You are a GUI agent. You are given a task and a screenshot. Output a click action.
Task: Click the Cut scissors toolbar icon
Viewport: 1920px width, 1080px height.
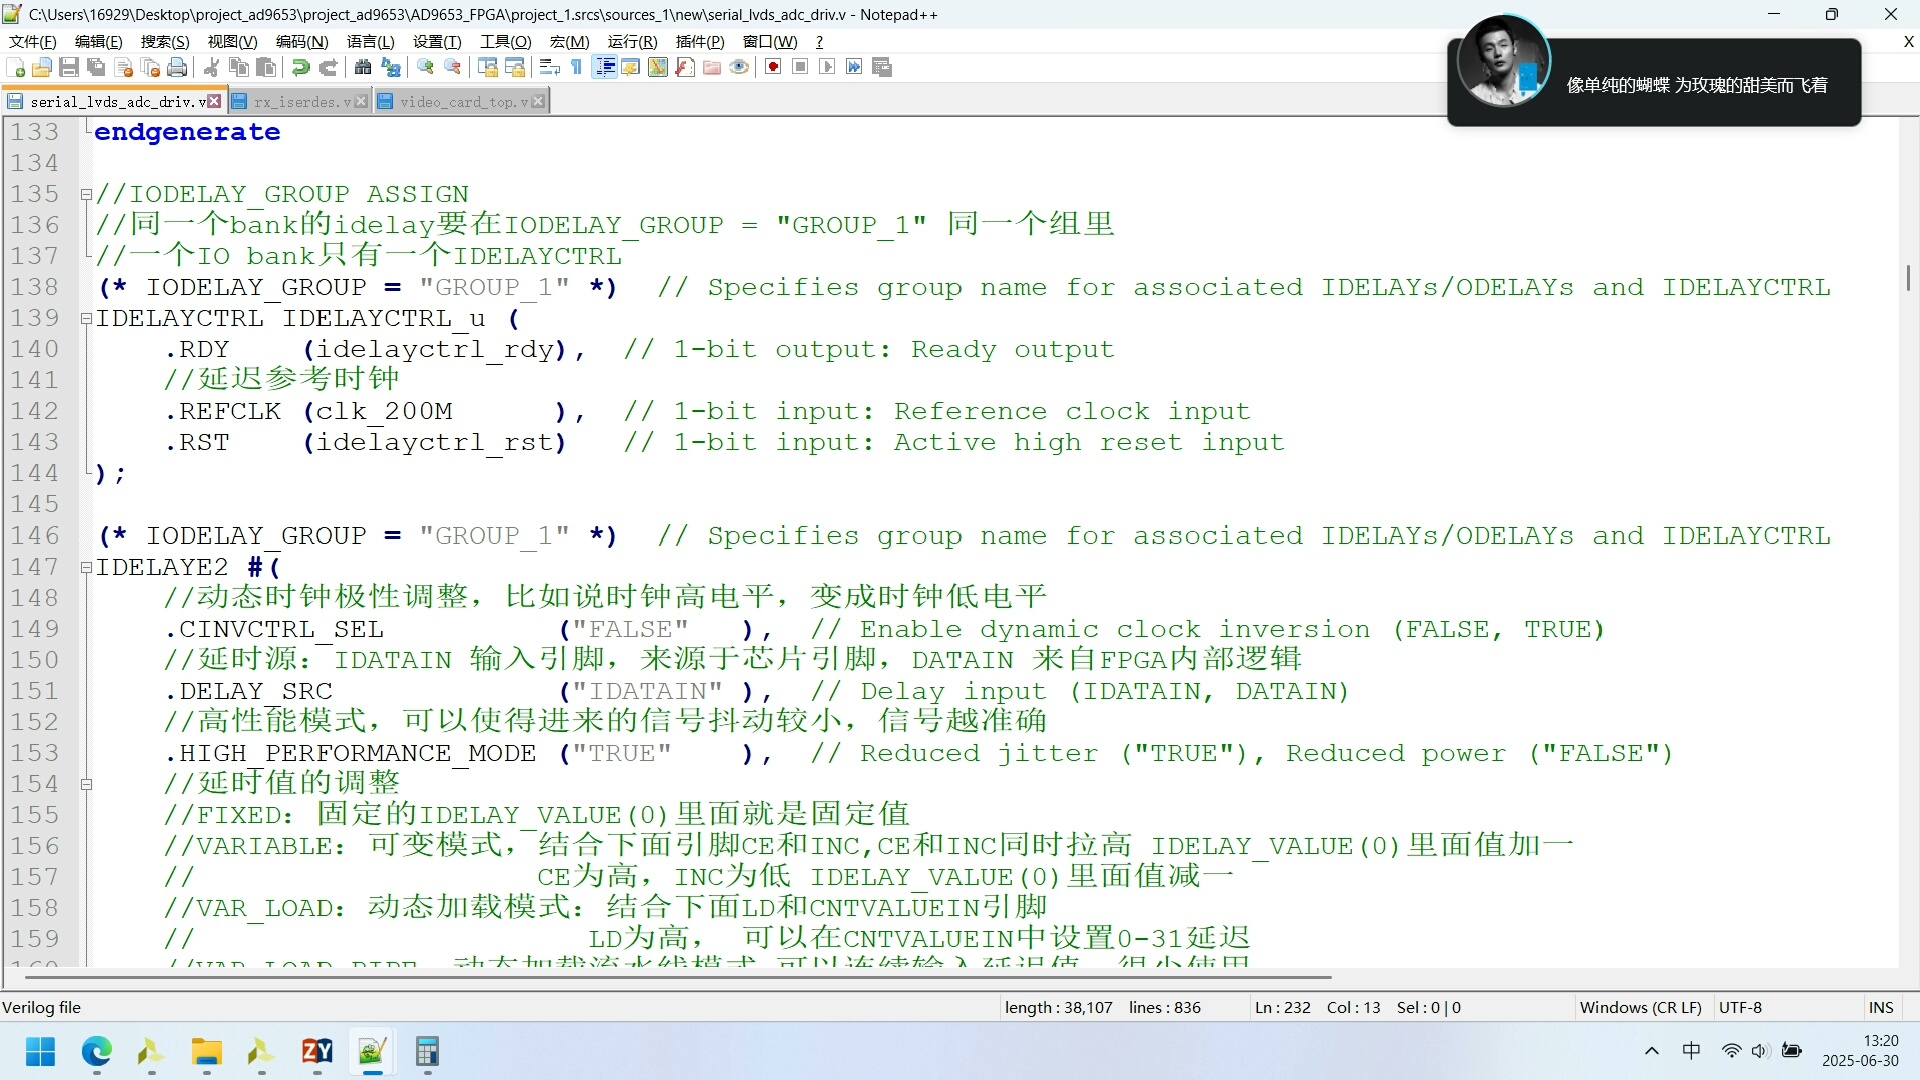pyautogui.click(x=211, y=67)
